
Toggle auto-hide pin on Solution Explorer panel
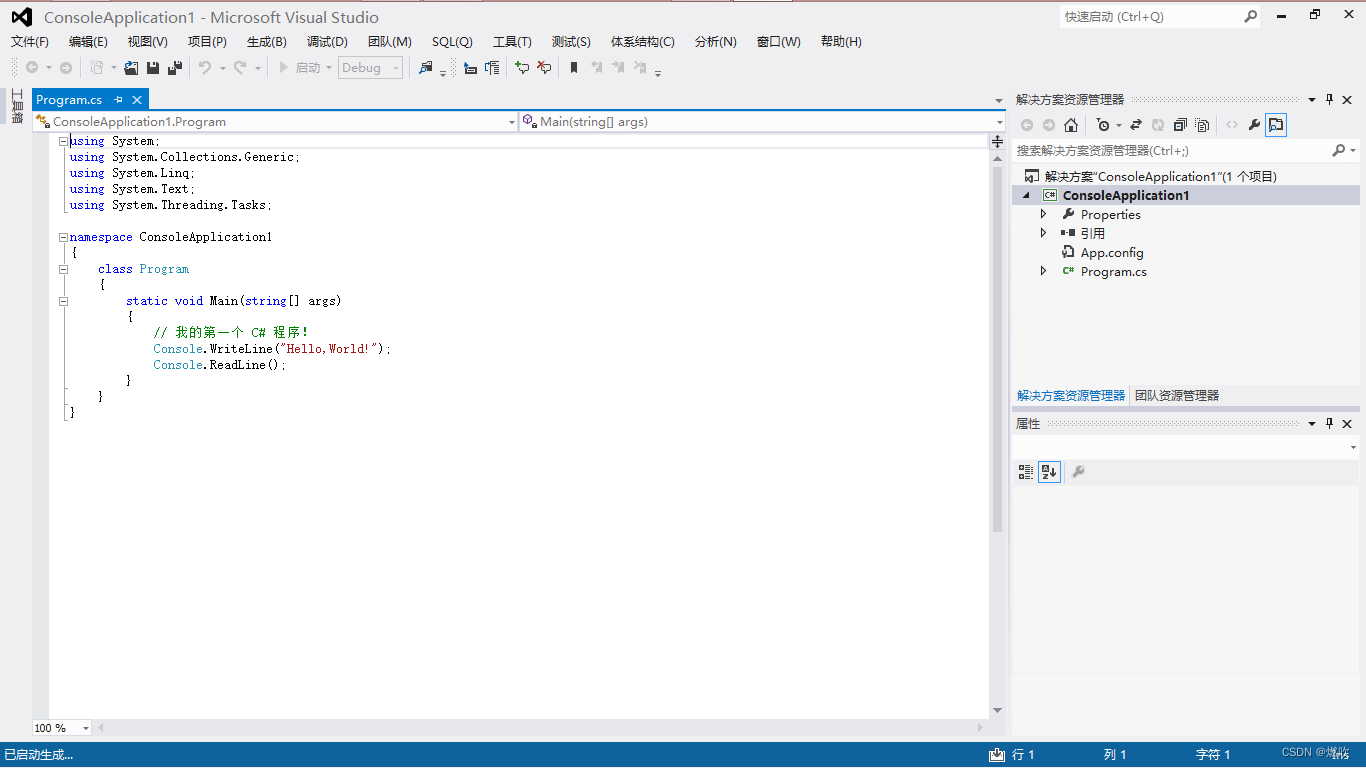click(1330, 99)
